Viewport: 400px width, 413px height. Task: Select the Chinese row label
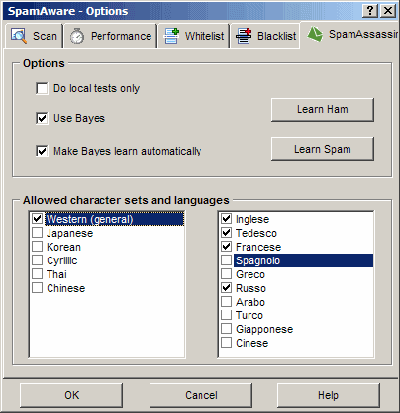[x=66, y=288]
